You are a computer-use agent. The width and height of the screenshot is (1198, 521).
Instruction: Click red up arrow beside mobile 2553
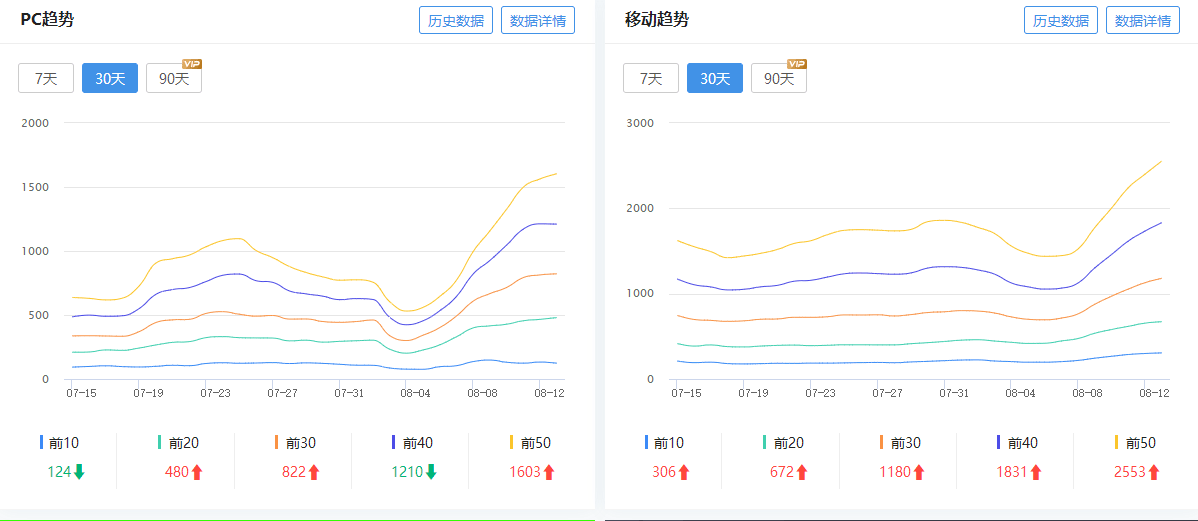(x=1153, y=472)
